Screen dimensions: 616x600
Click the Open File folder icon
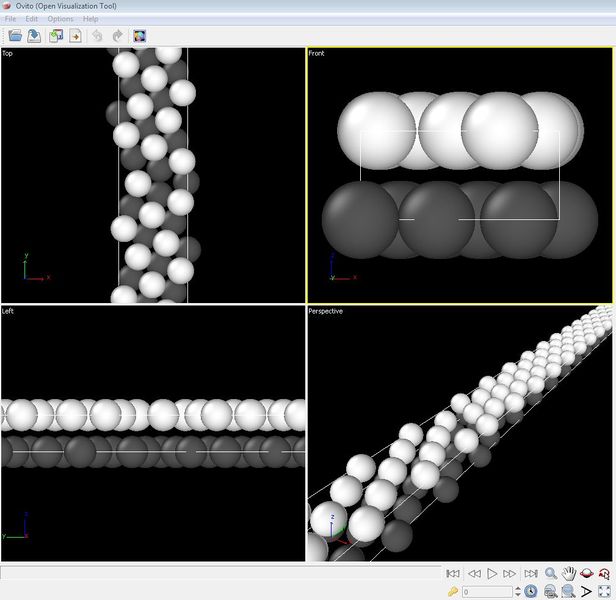(15, 36)
